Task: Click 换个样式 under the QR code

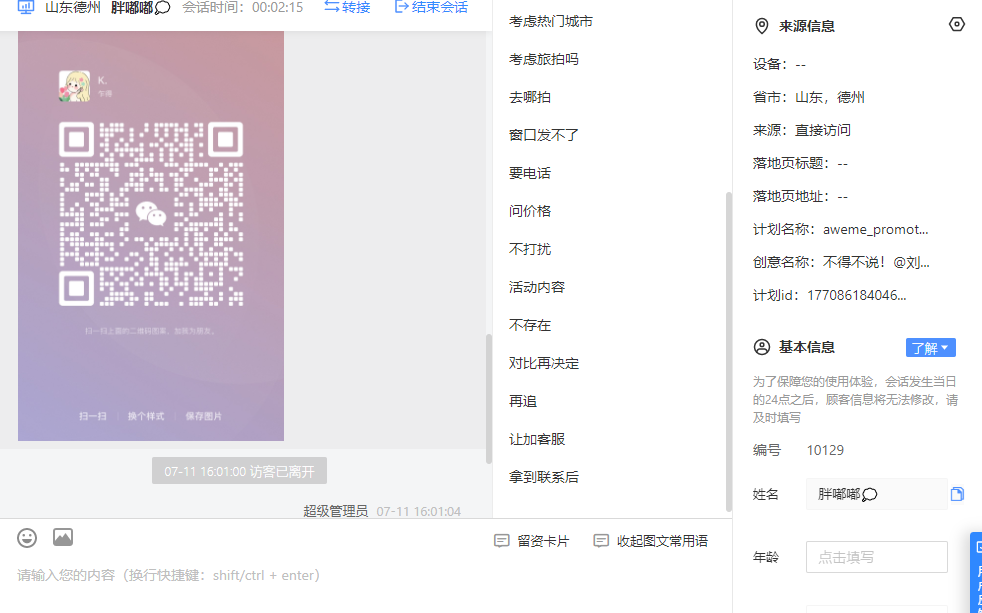Action: click(x=146, y=416)
